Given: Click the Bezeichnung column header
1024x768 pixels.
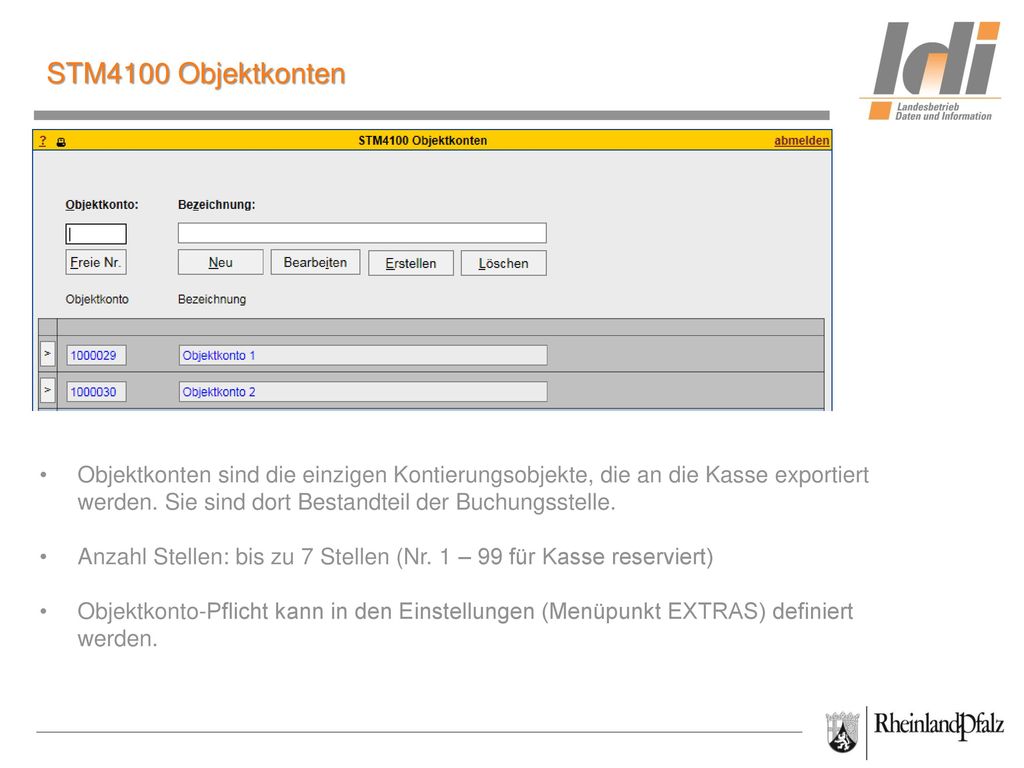Looking at the screenshot, I should (212, 299).
